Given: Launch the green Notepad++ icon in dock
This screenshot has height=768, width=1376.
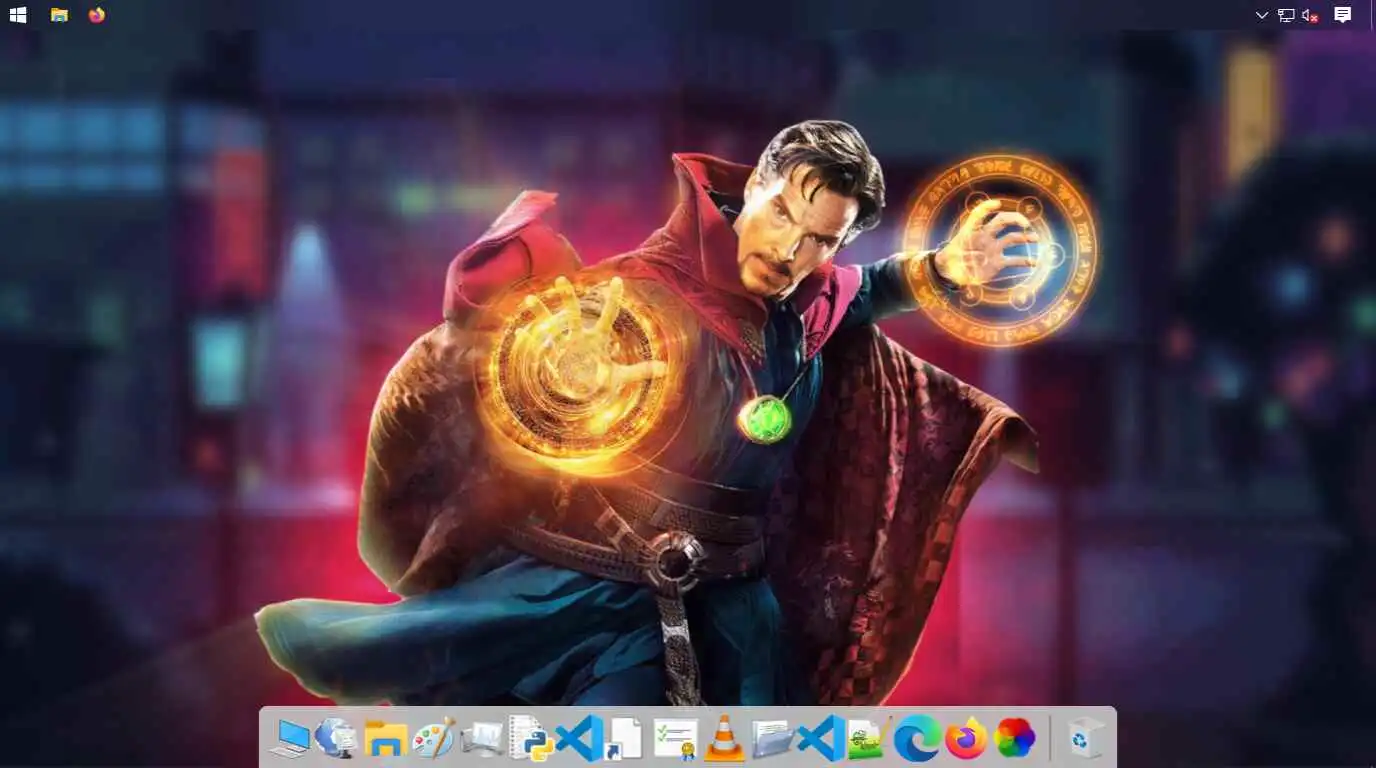Looking at the screenshot, I should (x=868, y=739).
